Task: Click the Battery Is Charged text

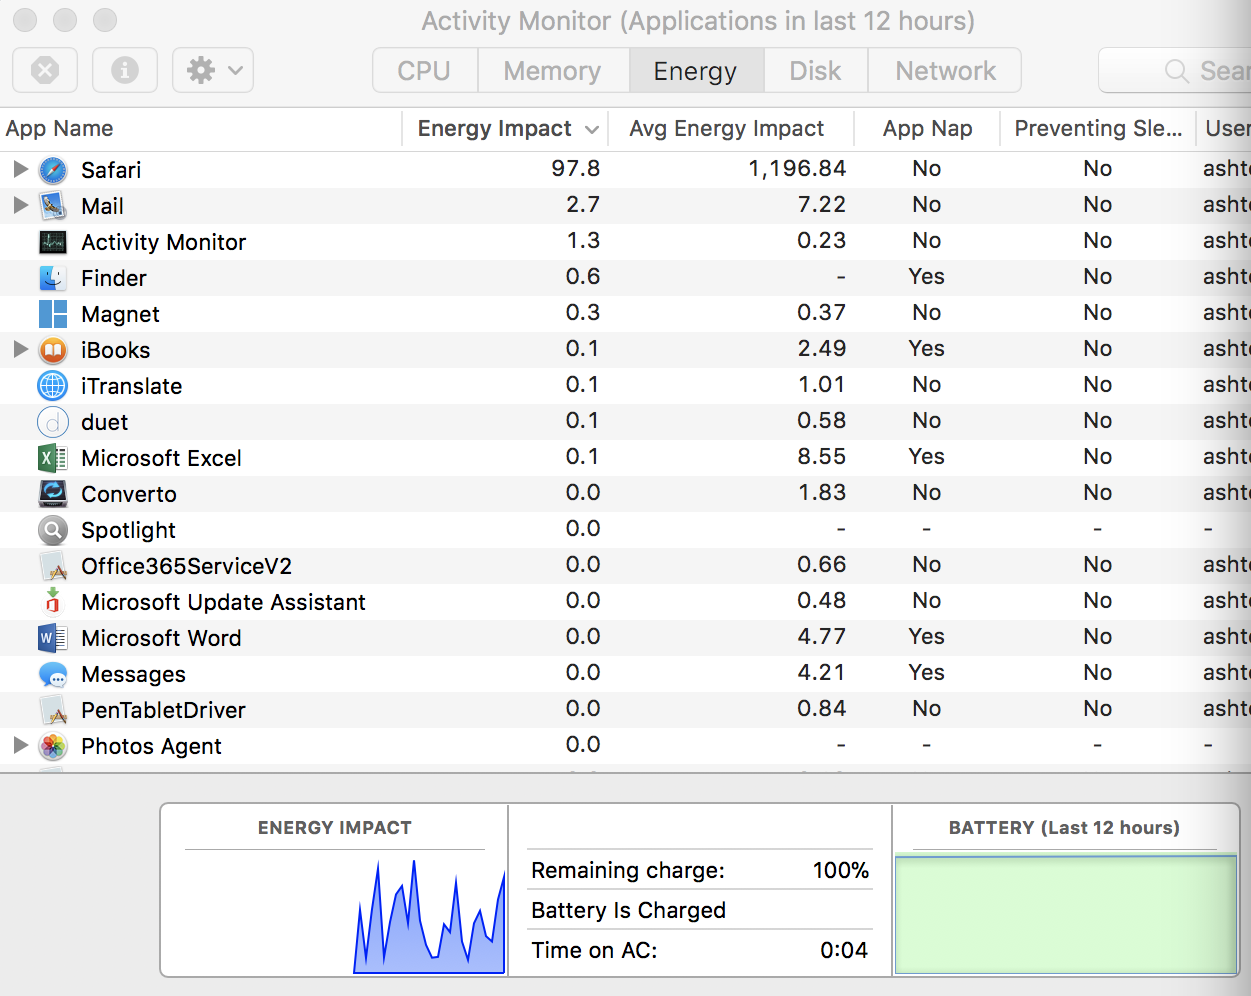Action: 629,910
